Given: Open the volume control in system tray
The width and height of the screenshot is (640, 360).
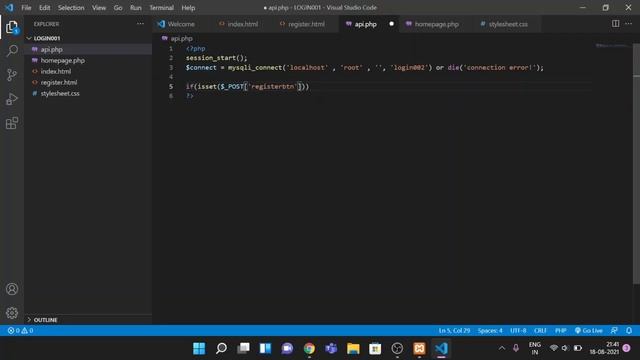Looking at the screenshot, I should click(565, 348).
